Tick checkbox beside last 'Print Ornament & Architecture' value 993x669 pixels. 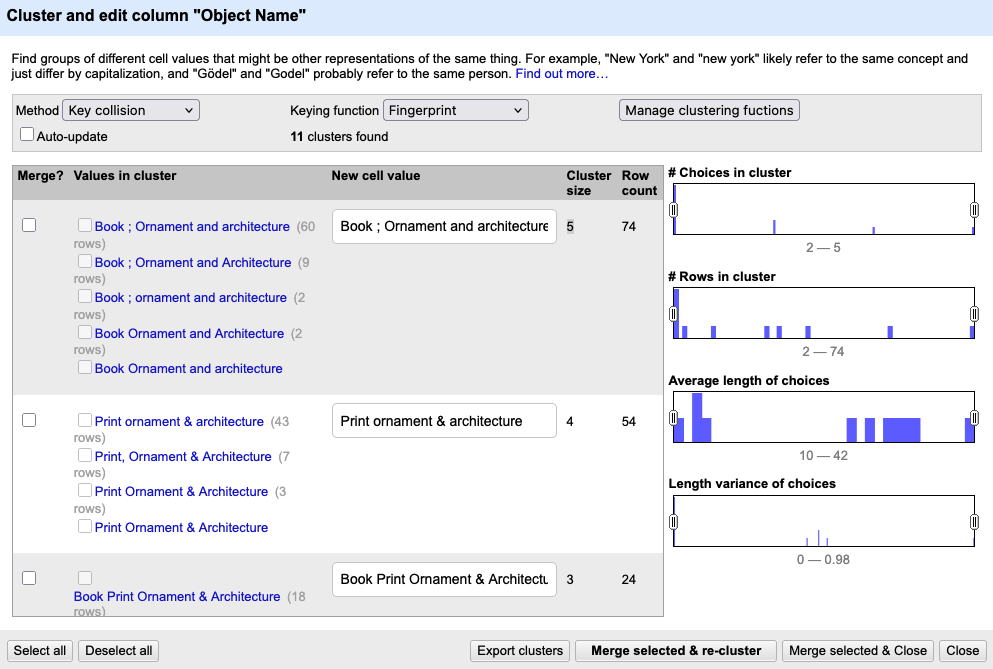(x=85, y=526)
